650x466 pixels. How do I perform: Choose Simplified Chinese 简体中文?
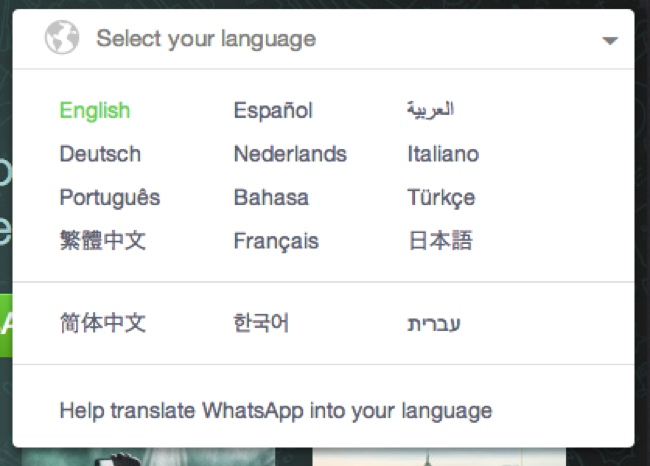coord(103,323)
